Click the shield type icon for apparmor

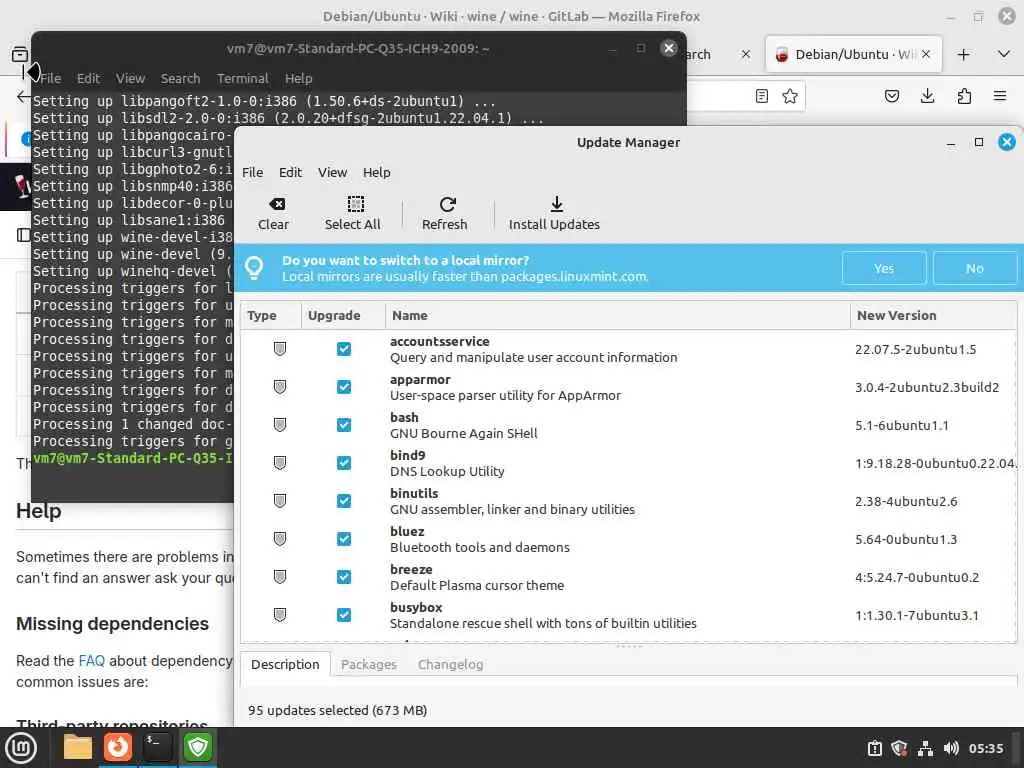[x=280, y=387]
